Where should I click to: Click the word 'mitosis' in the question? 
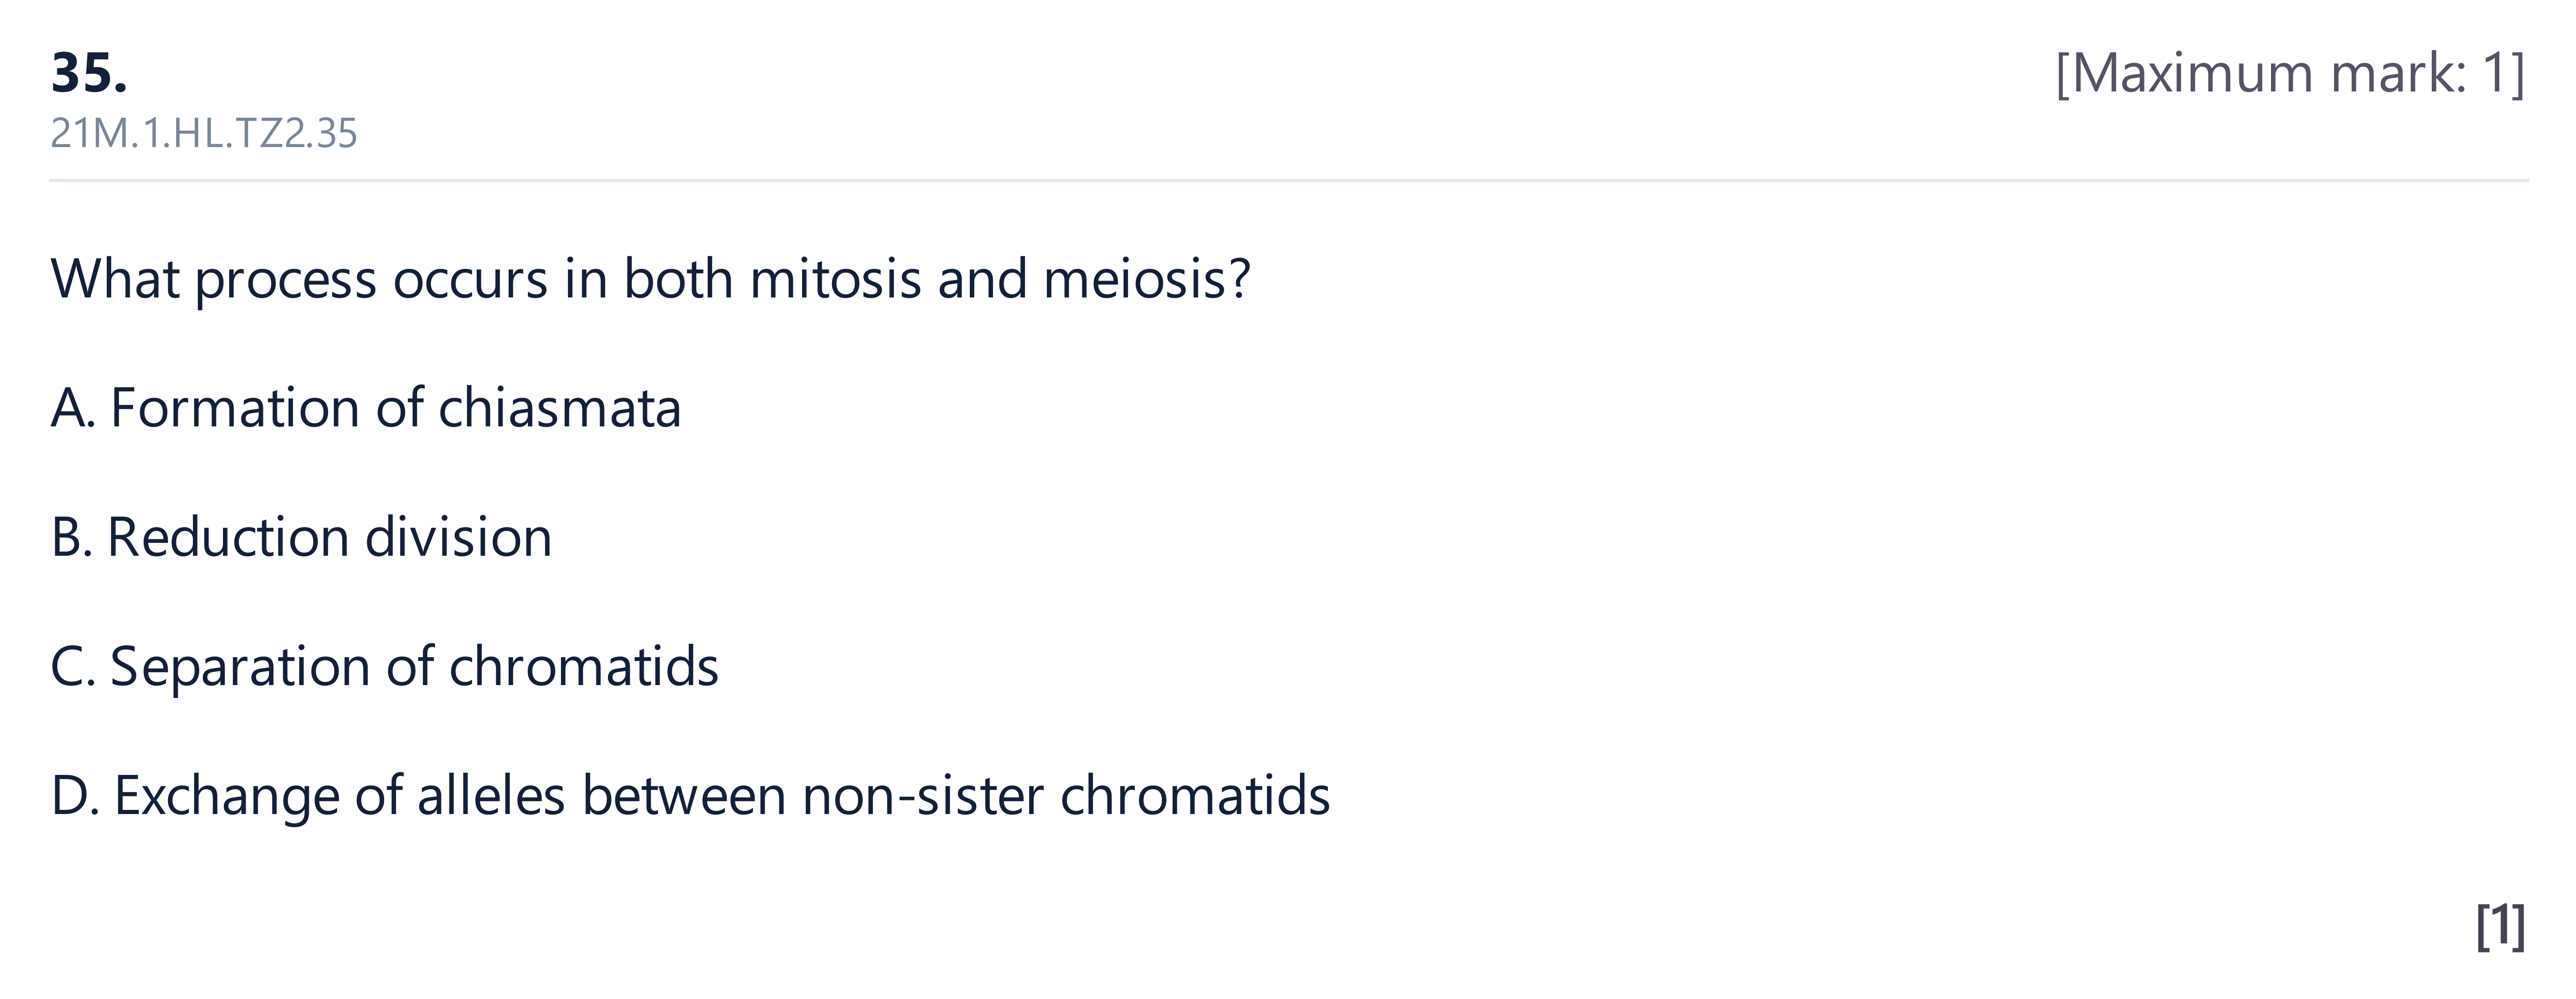point(835,278)
